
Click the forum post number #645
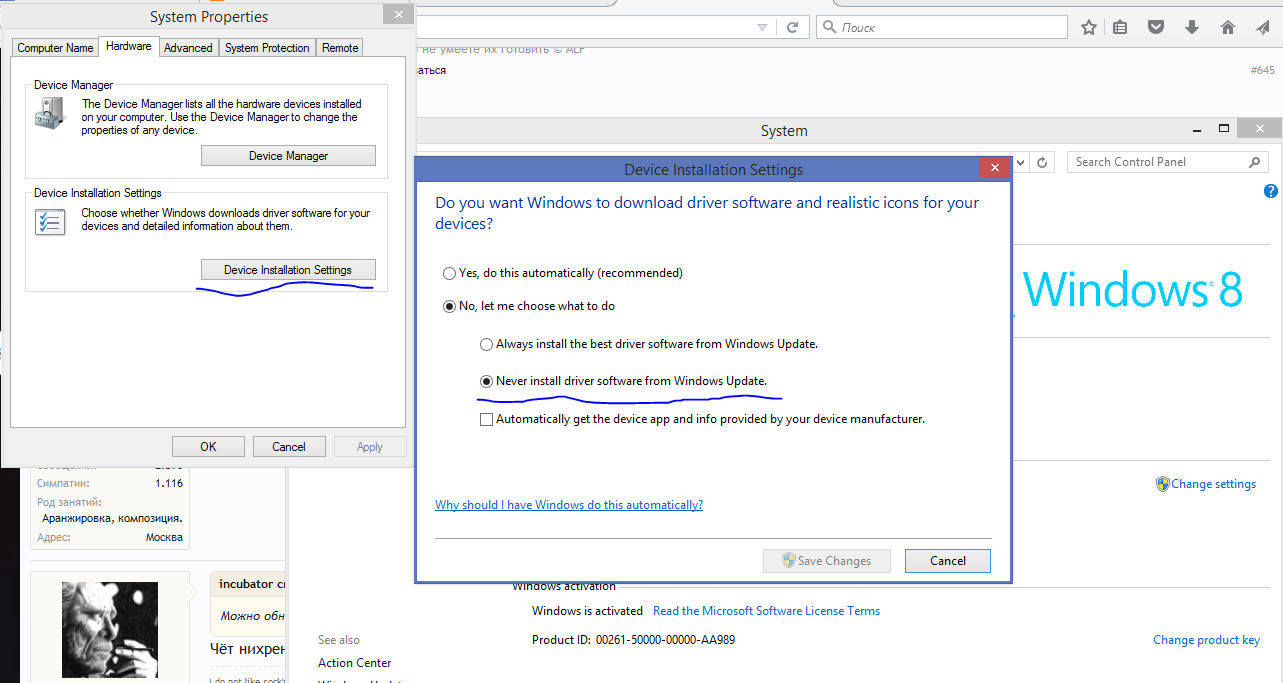pos(1262,71)
